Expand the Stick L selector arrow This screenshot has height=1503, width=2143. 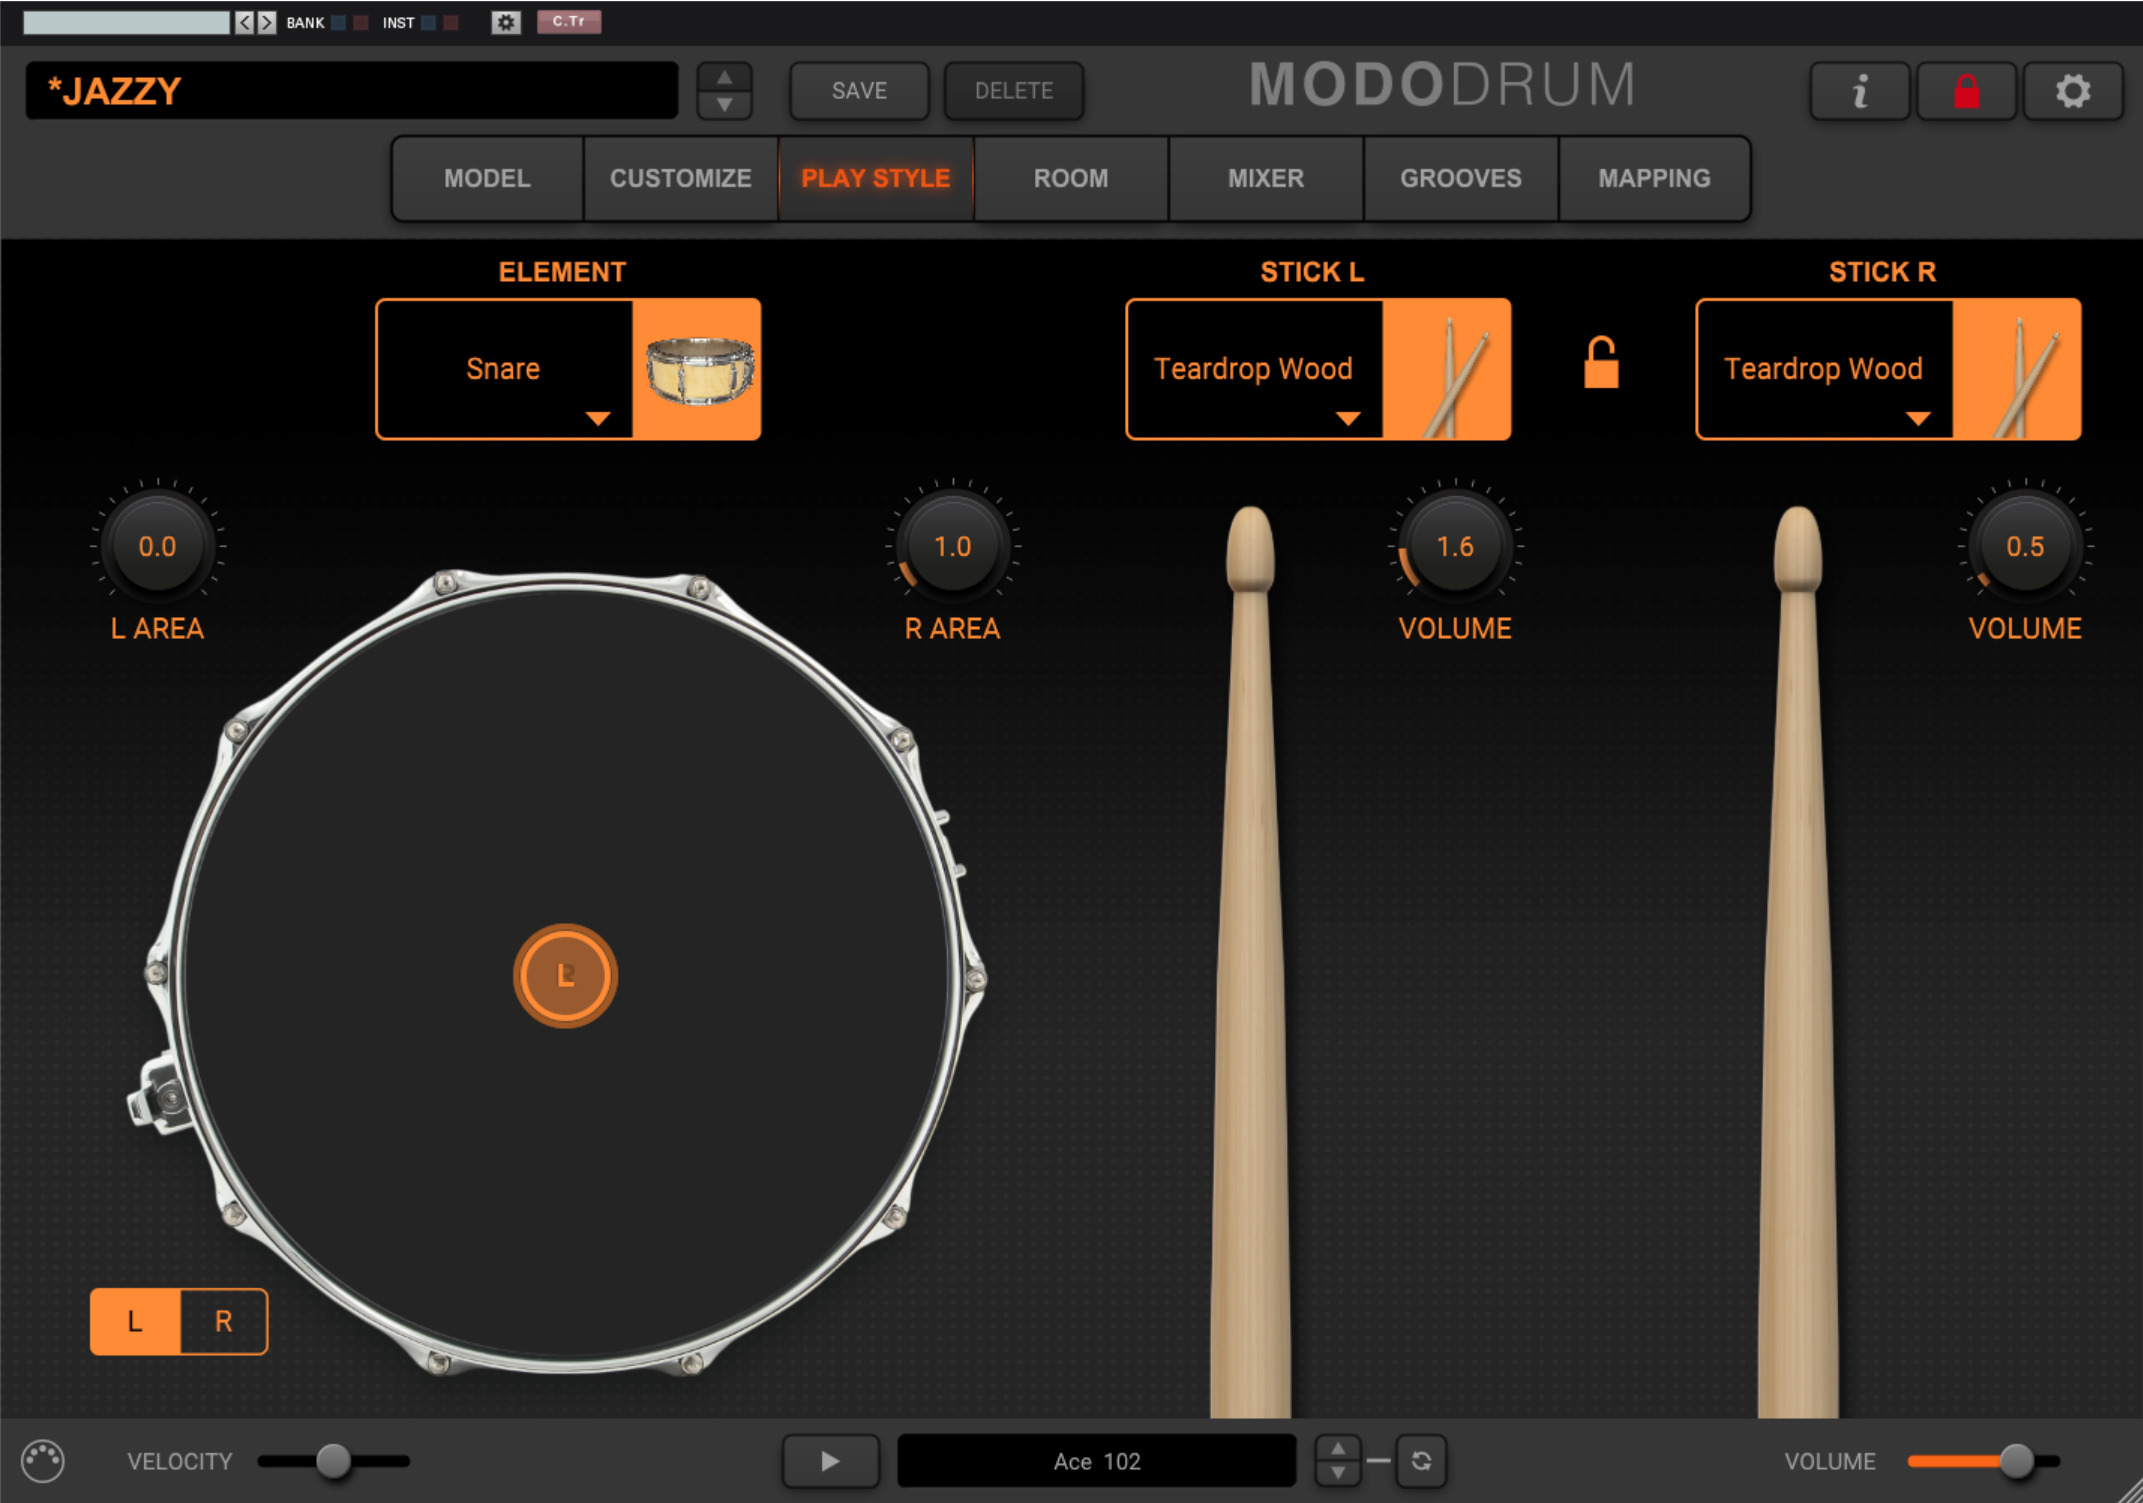pyautogui.click(x=1348, y=418)
